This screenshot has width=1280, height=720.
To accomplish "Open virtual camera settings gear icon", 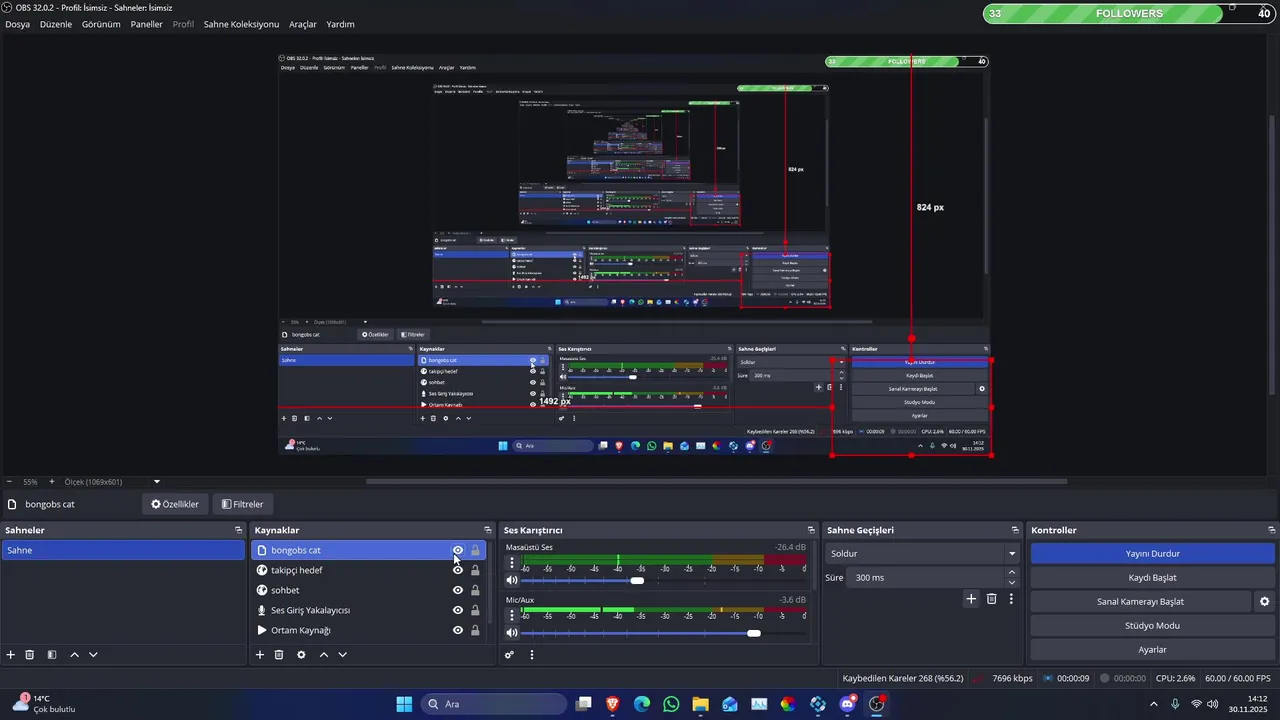I will coord(1264,602).
